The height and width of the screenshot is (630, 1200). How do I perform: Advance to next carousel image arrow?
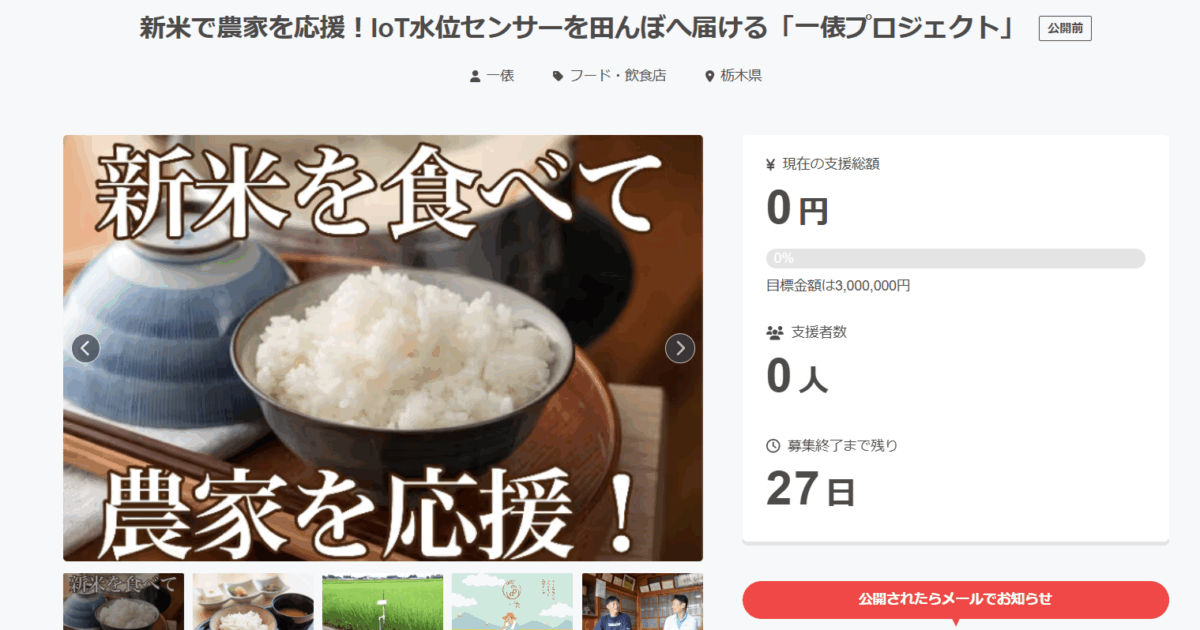tap(680, 348)
